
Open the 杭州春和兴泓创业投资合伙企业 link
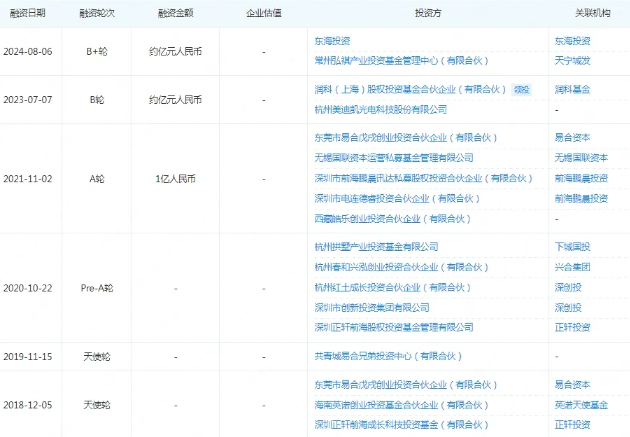click(401, 267)
